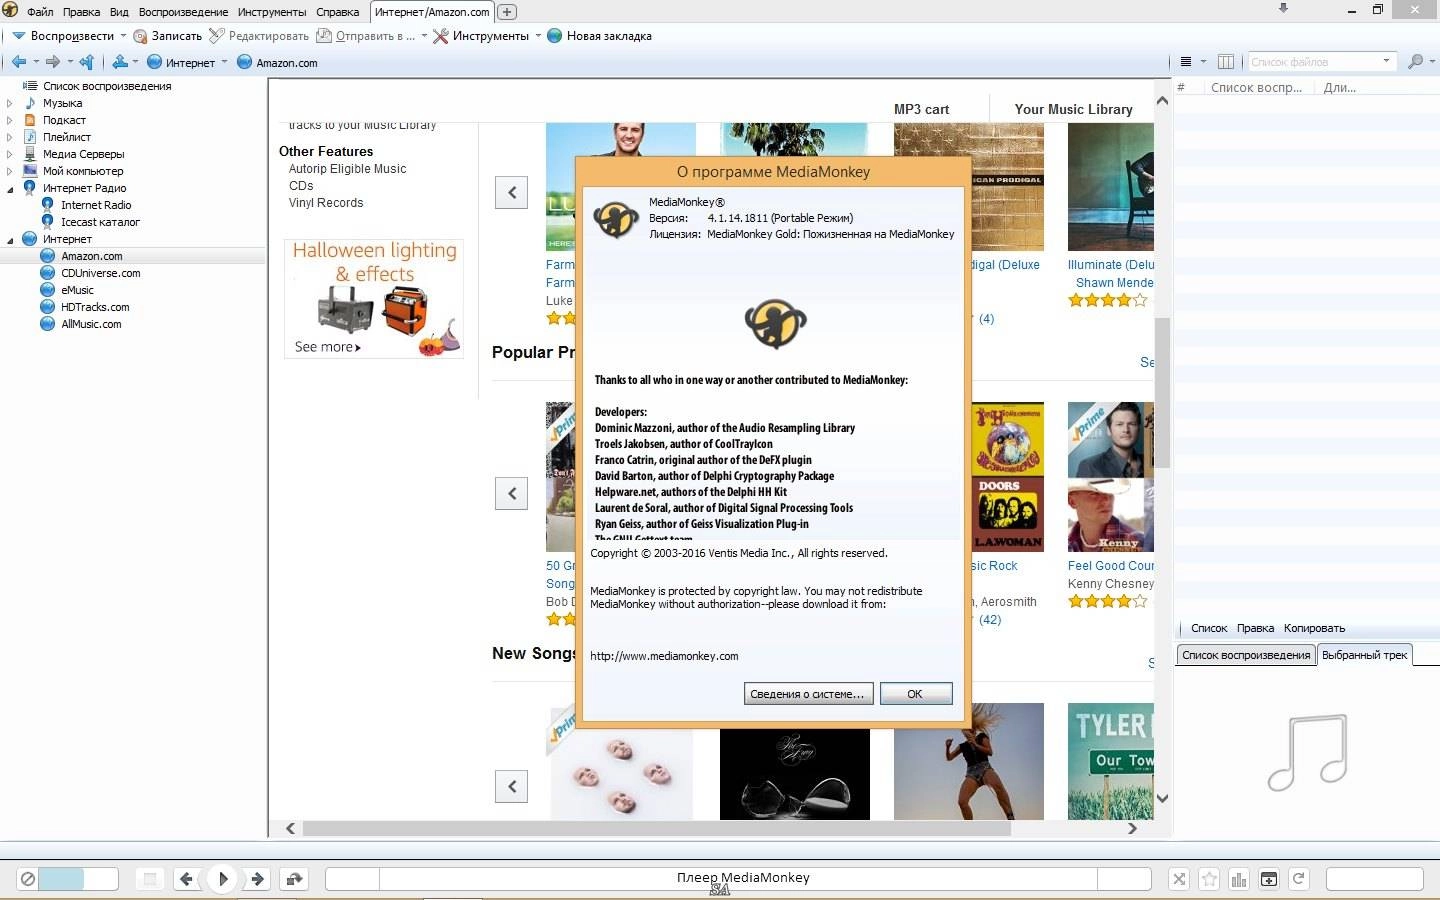The width and height of the screenshot is (1440, 900).
Task: Click the Vinyl Records link
Action: click(x=326, y=203)
